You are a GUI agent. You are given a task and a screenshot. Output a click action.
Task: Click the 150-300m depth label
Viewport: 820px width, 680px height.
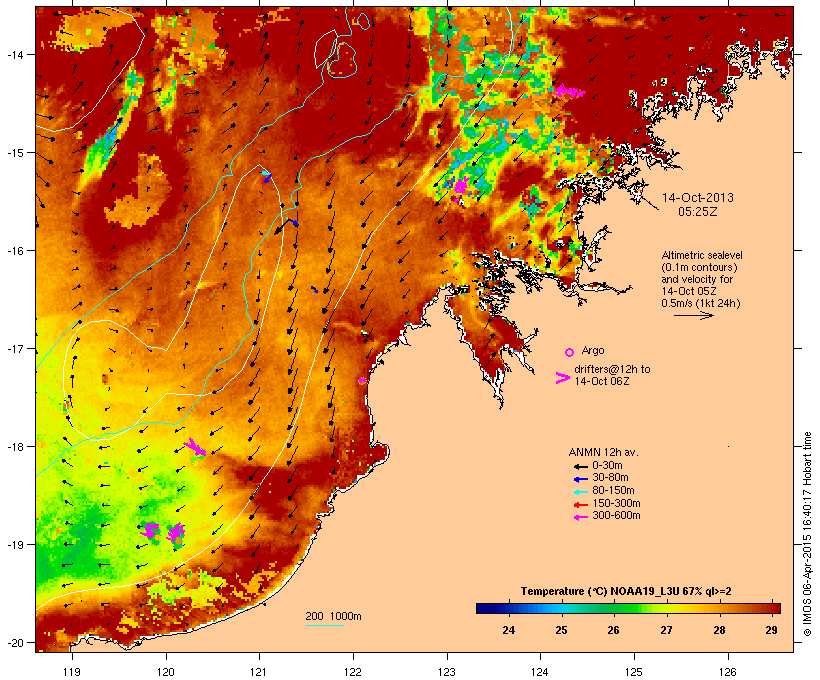[616, 503]
